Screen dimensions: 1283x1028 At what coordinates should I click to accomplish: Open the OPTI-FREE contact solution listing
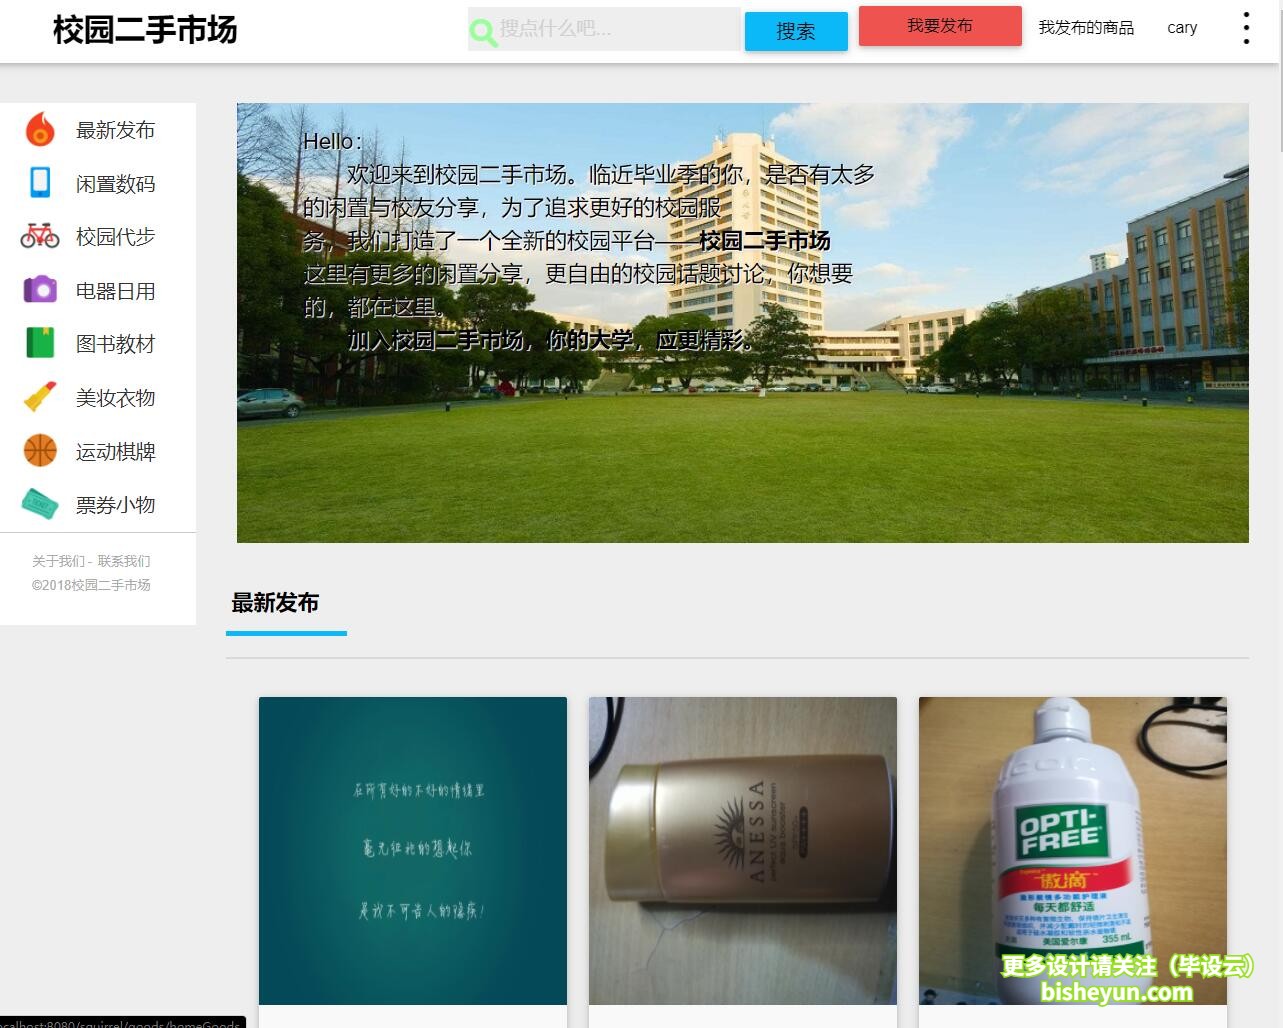[1072, 850]
